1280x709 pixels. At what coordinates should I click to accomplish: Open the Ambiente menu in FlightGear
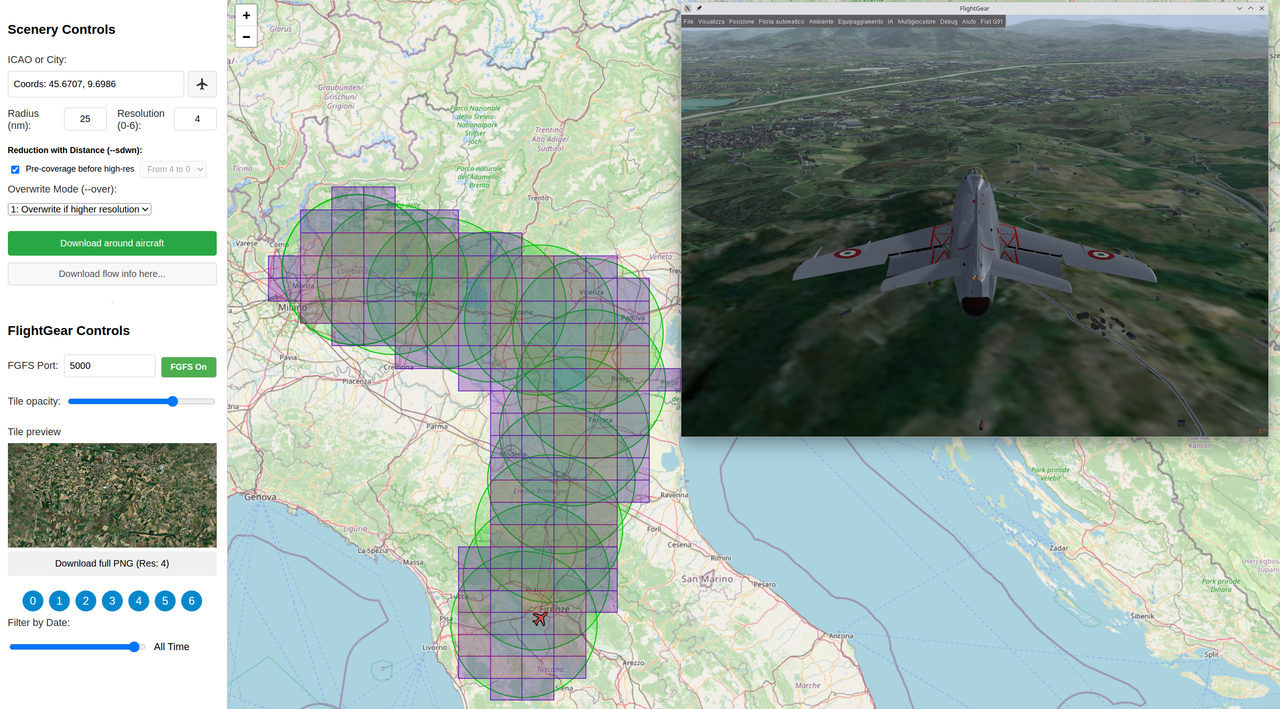pos(820,21)
